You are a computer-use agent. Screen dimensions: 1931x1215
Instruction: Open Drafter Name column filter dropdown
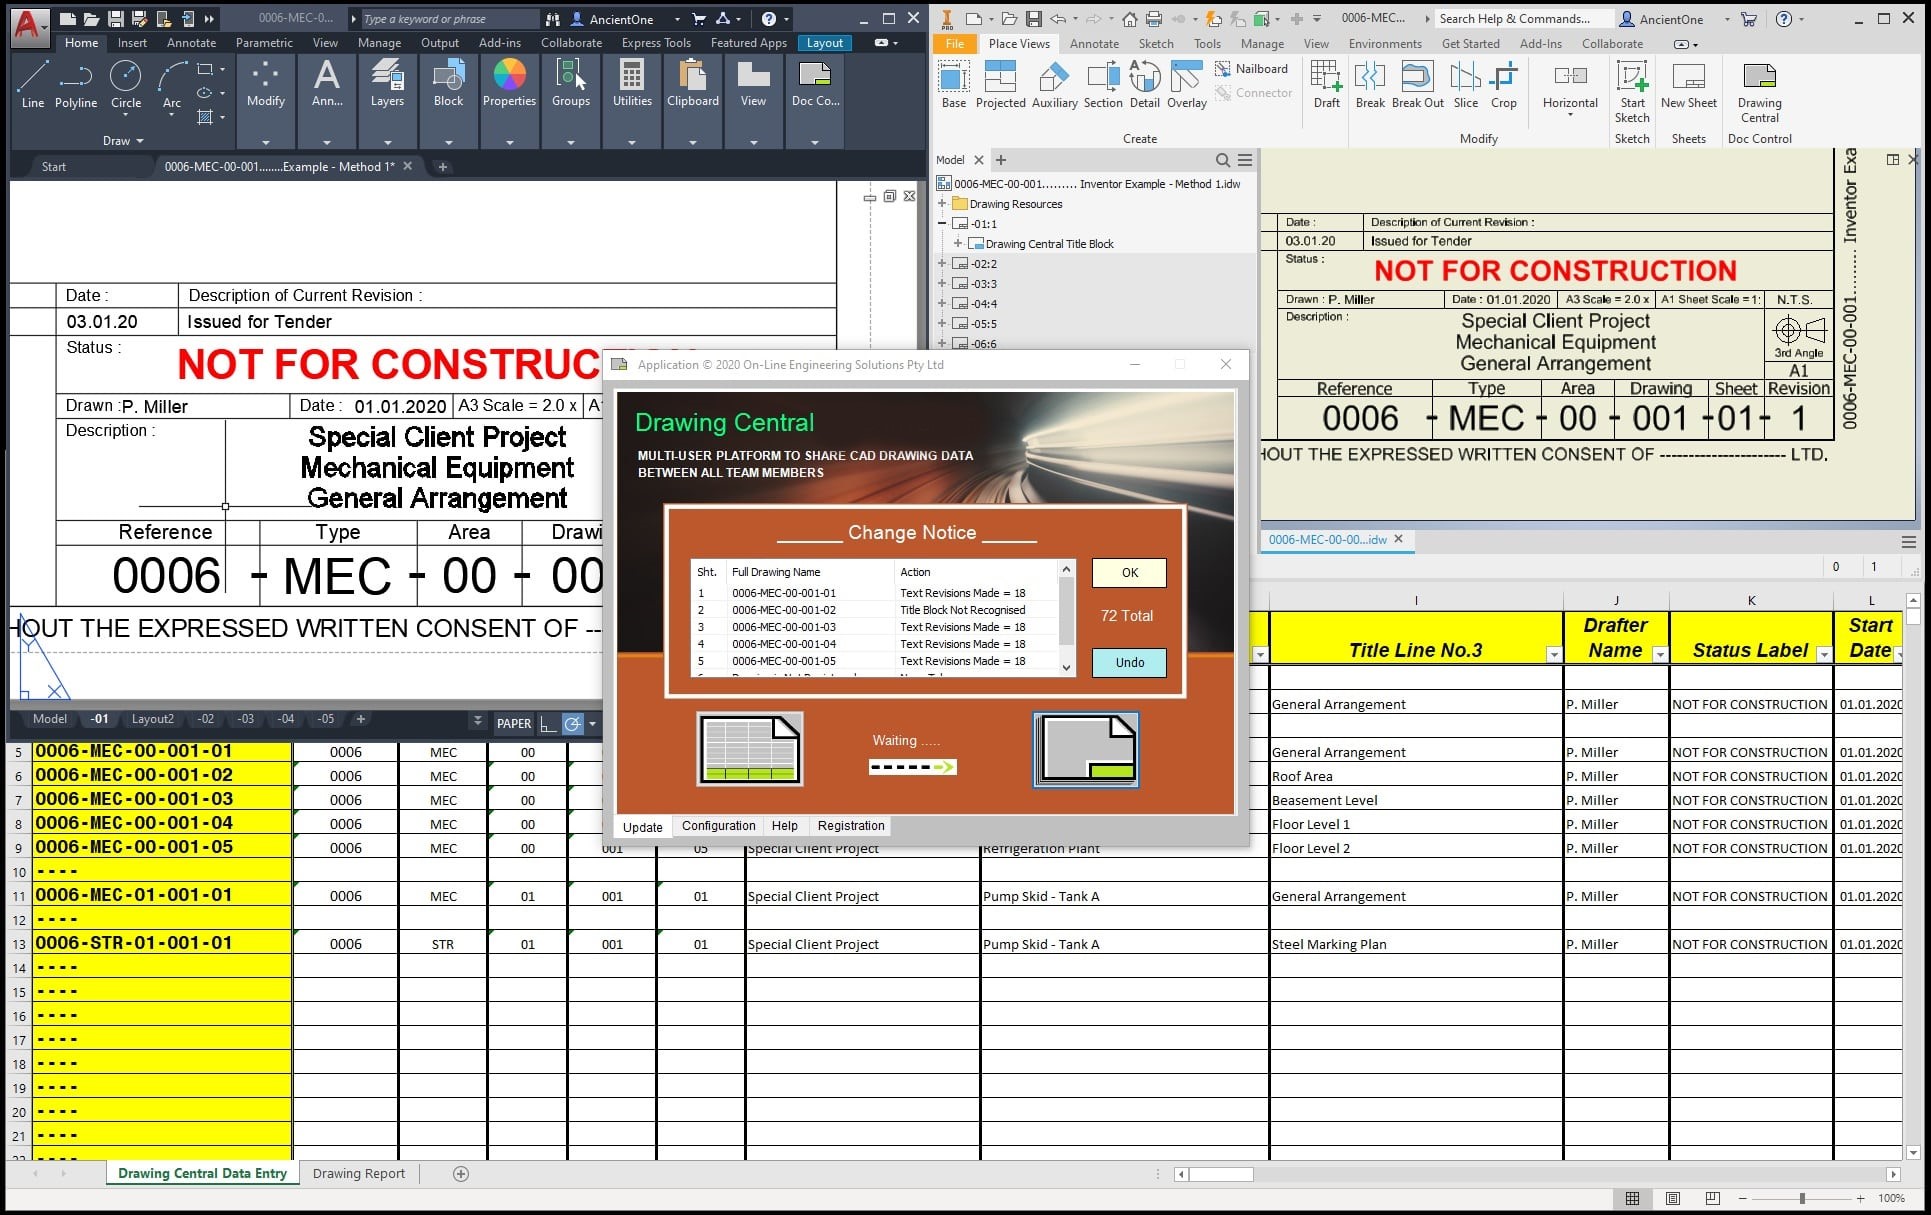[x=1660, y=655]
